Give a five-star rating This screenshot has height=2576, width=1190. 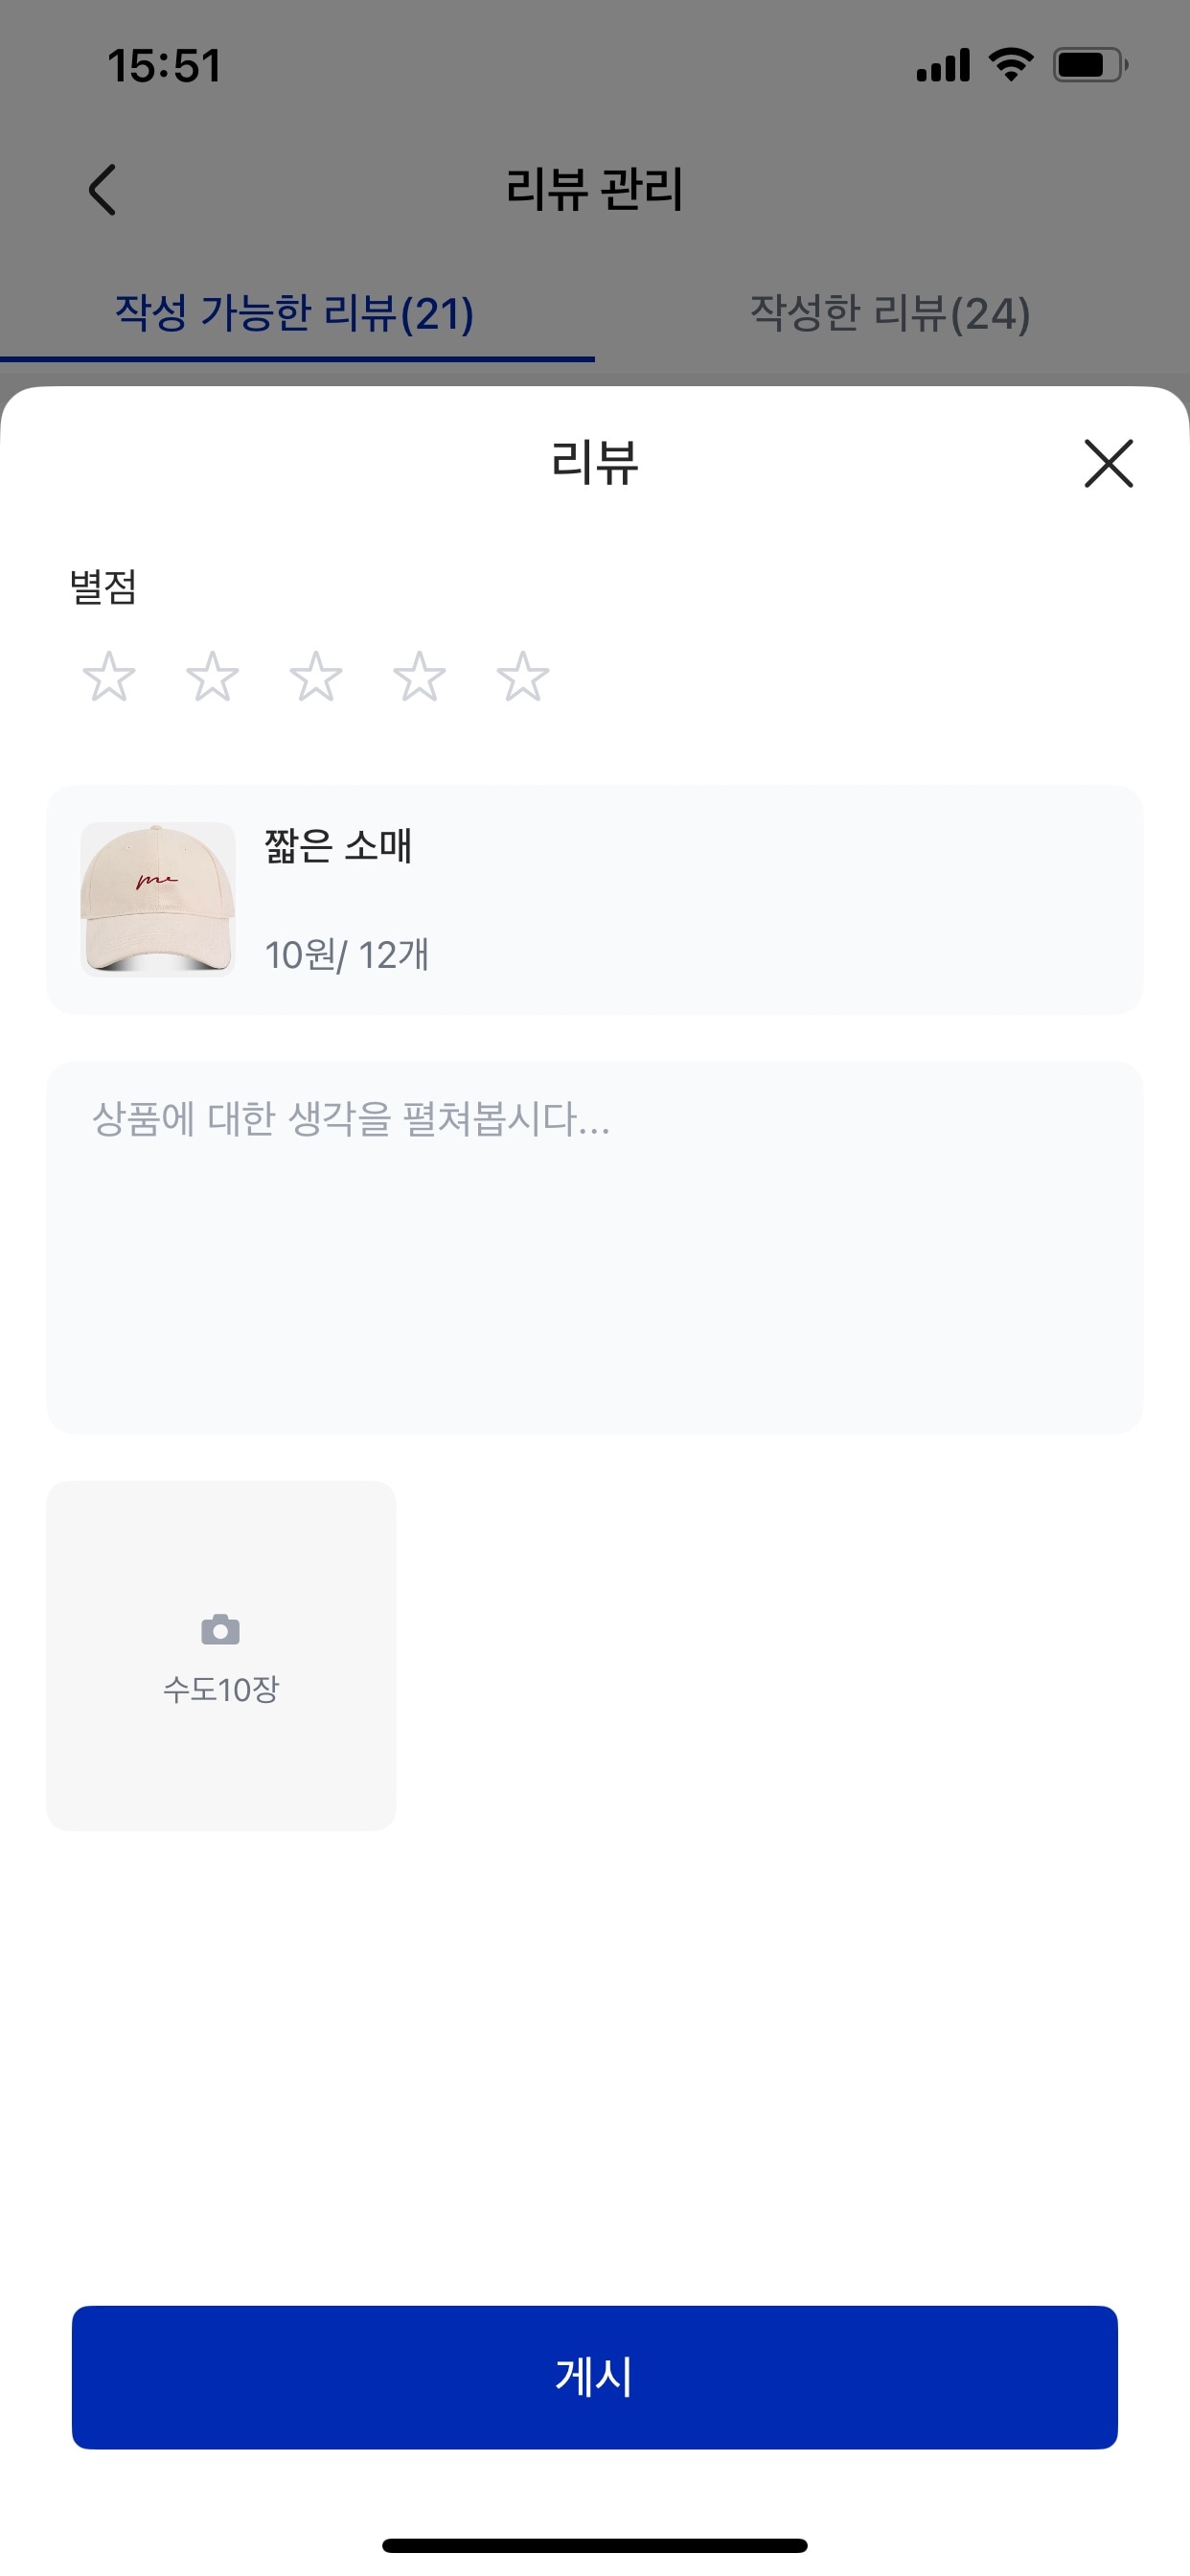(523, 677)
